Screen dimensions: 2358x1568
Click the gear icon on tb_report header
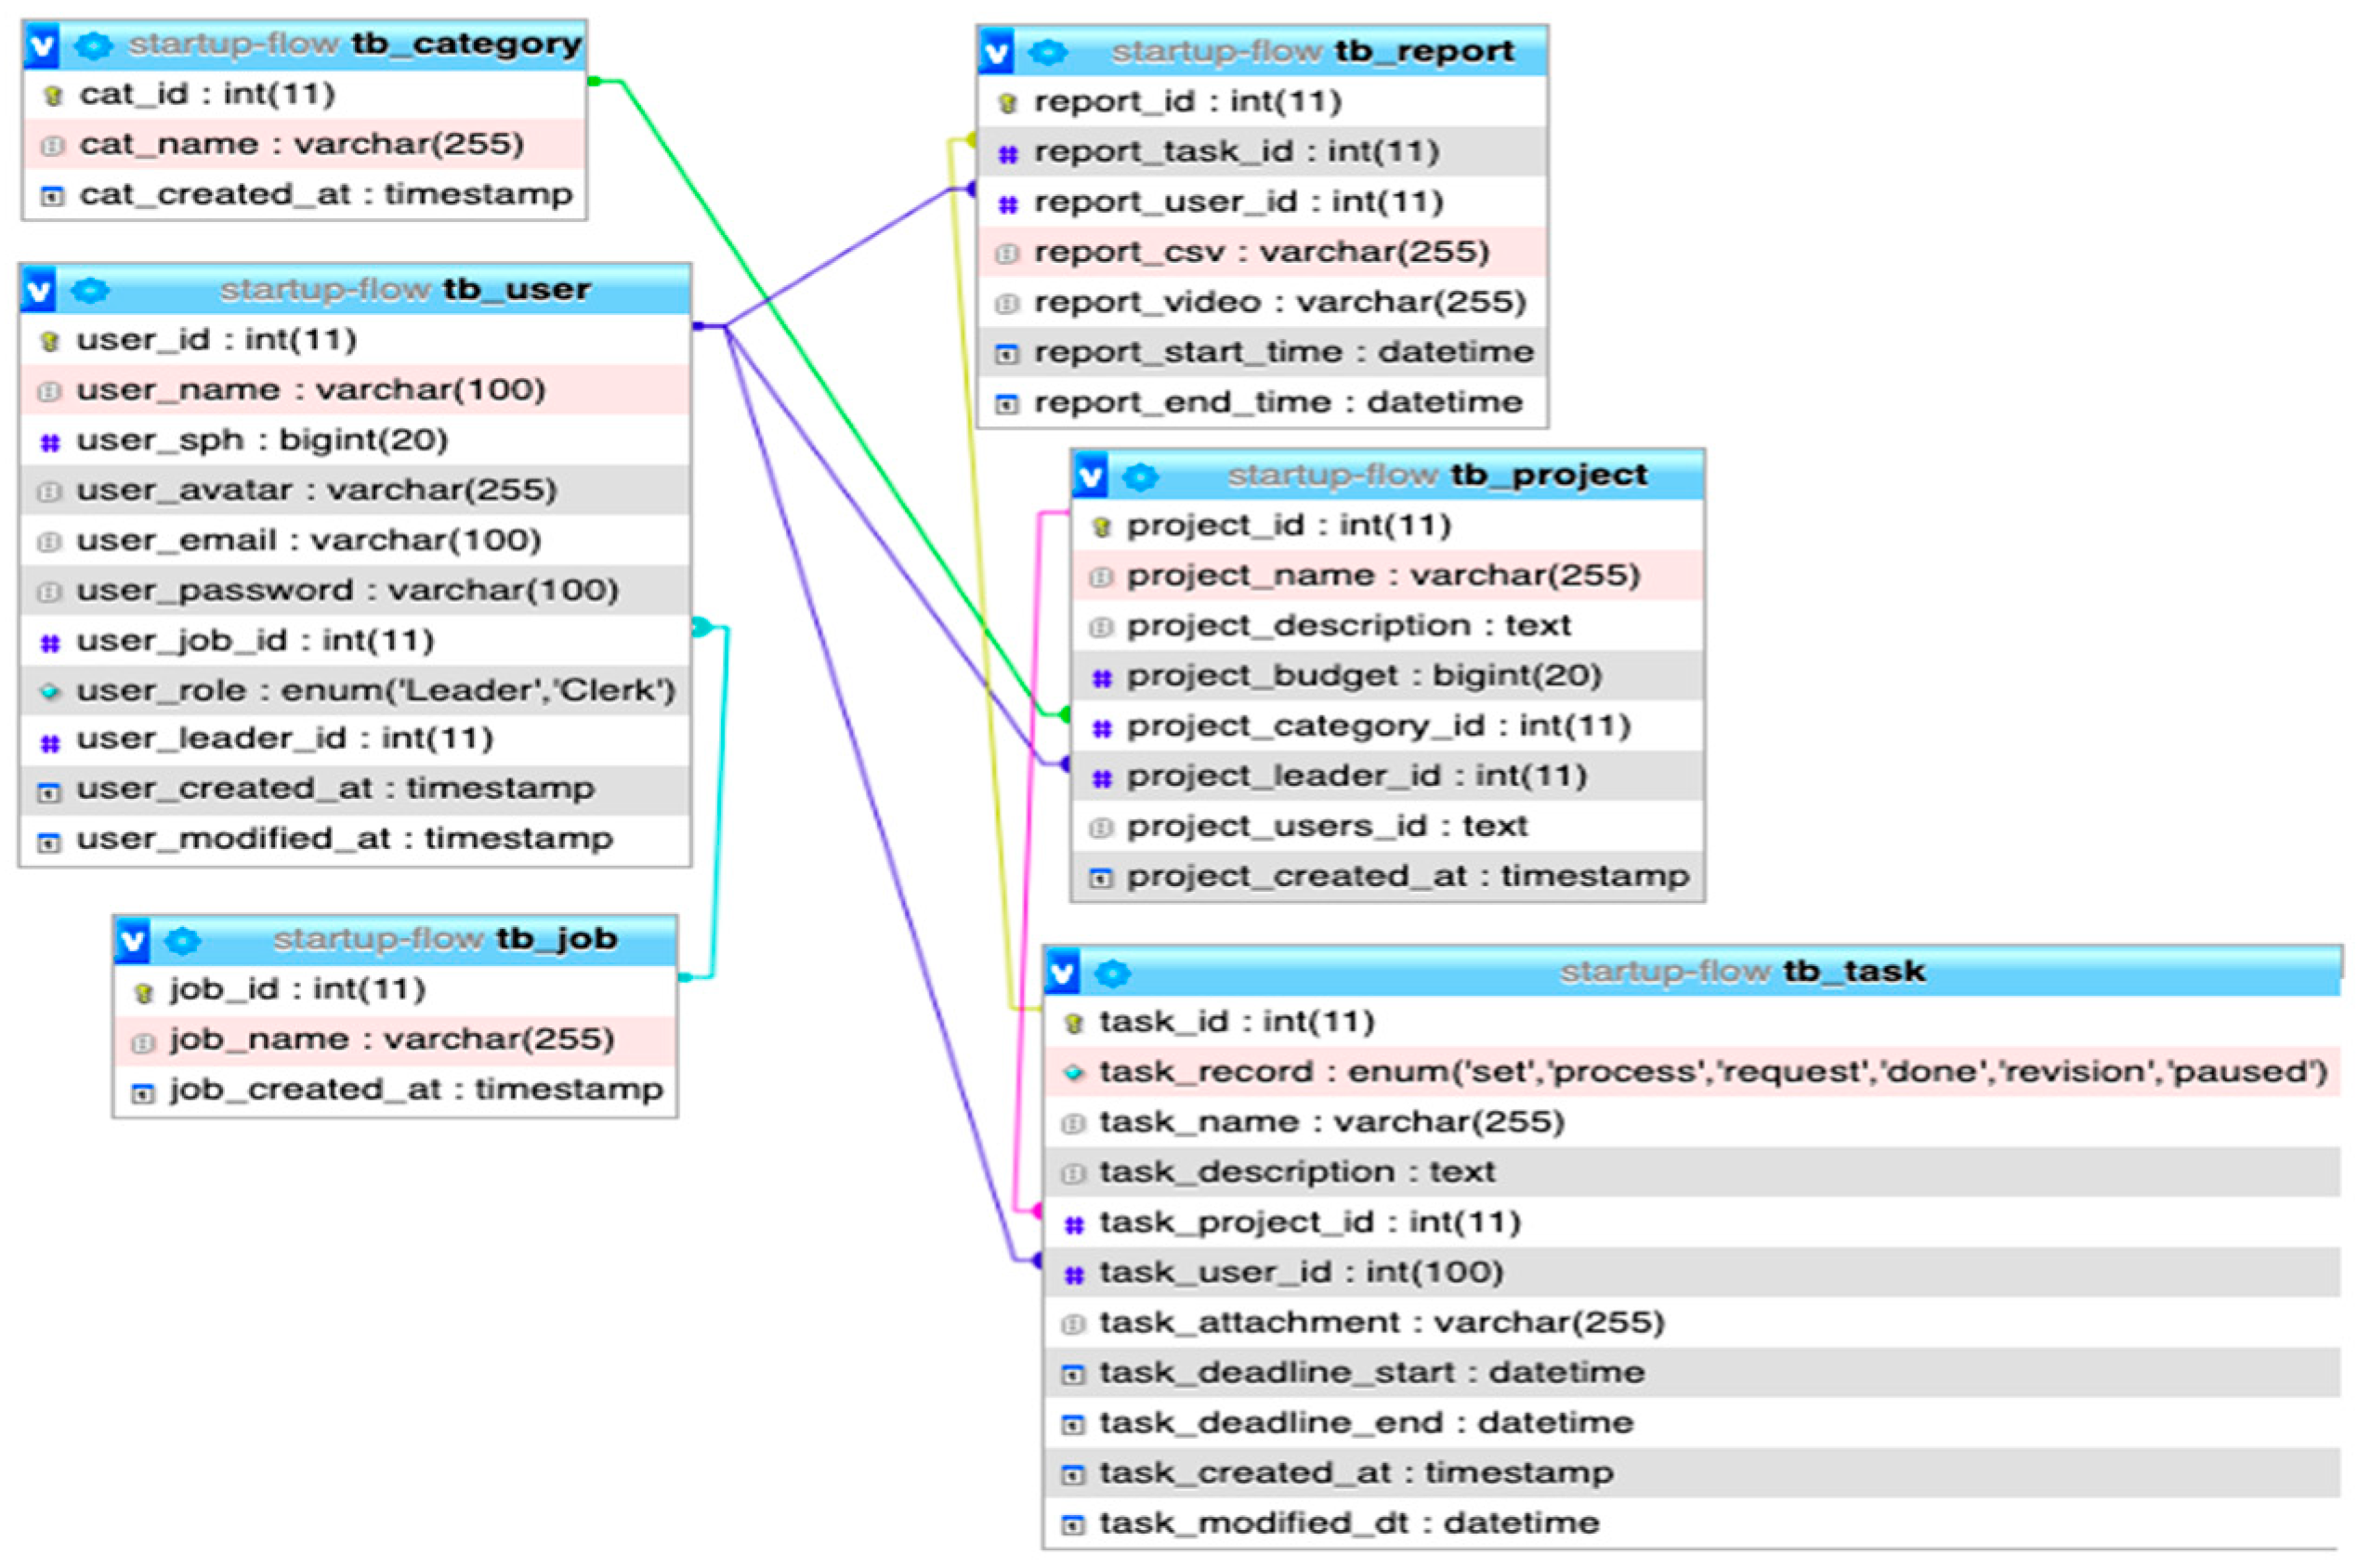[x=1047, y=52]
